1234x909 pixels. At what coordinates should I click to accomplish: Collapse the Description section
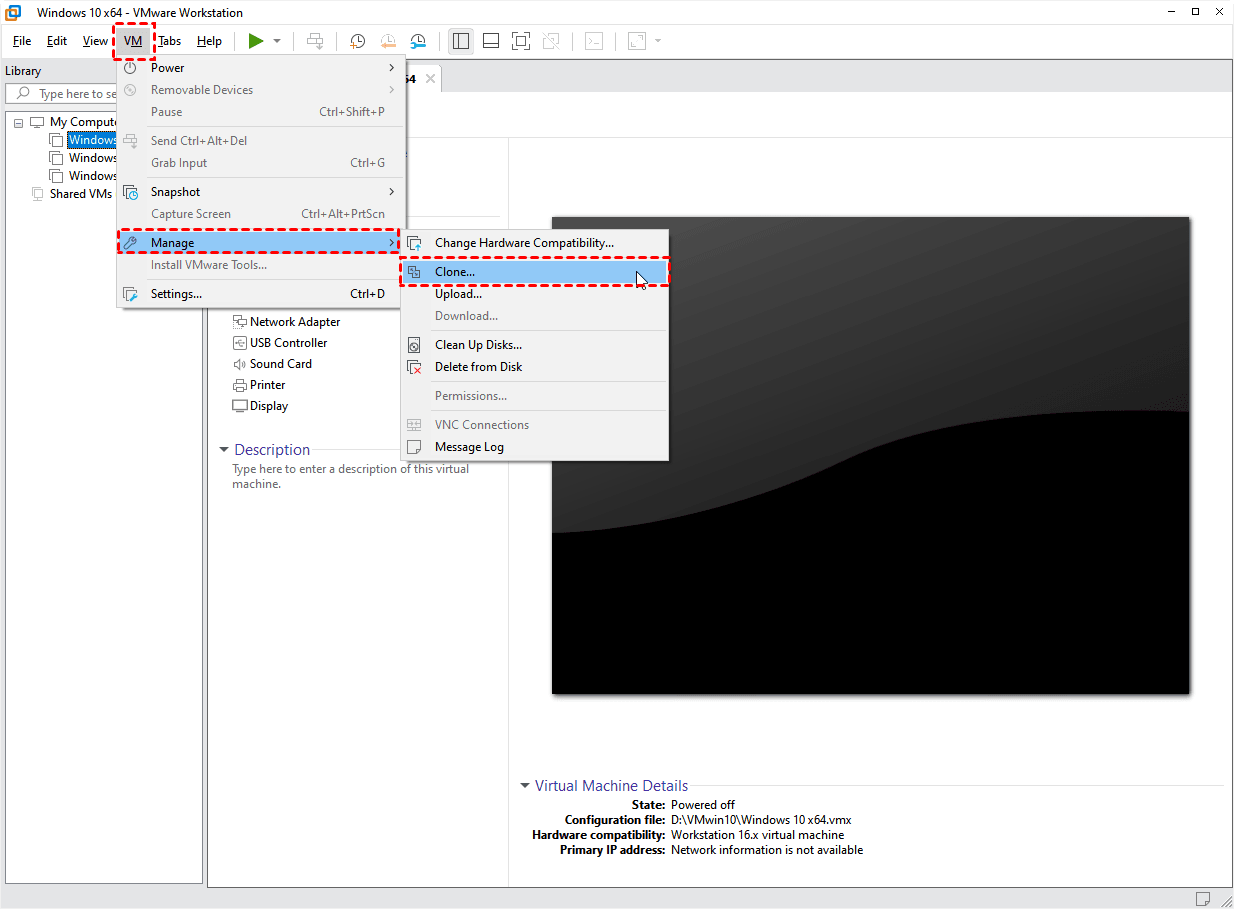[x=224, y=450]
